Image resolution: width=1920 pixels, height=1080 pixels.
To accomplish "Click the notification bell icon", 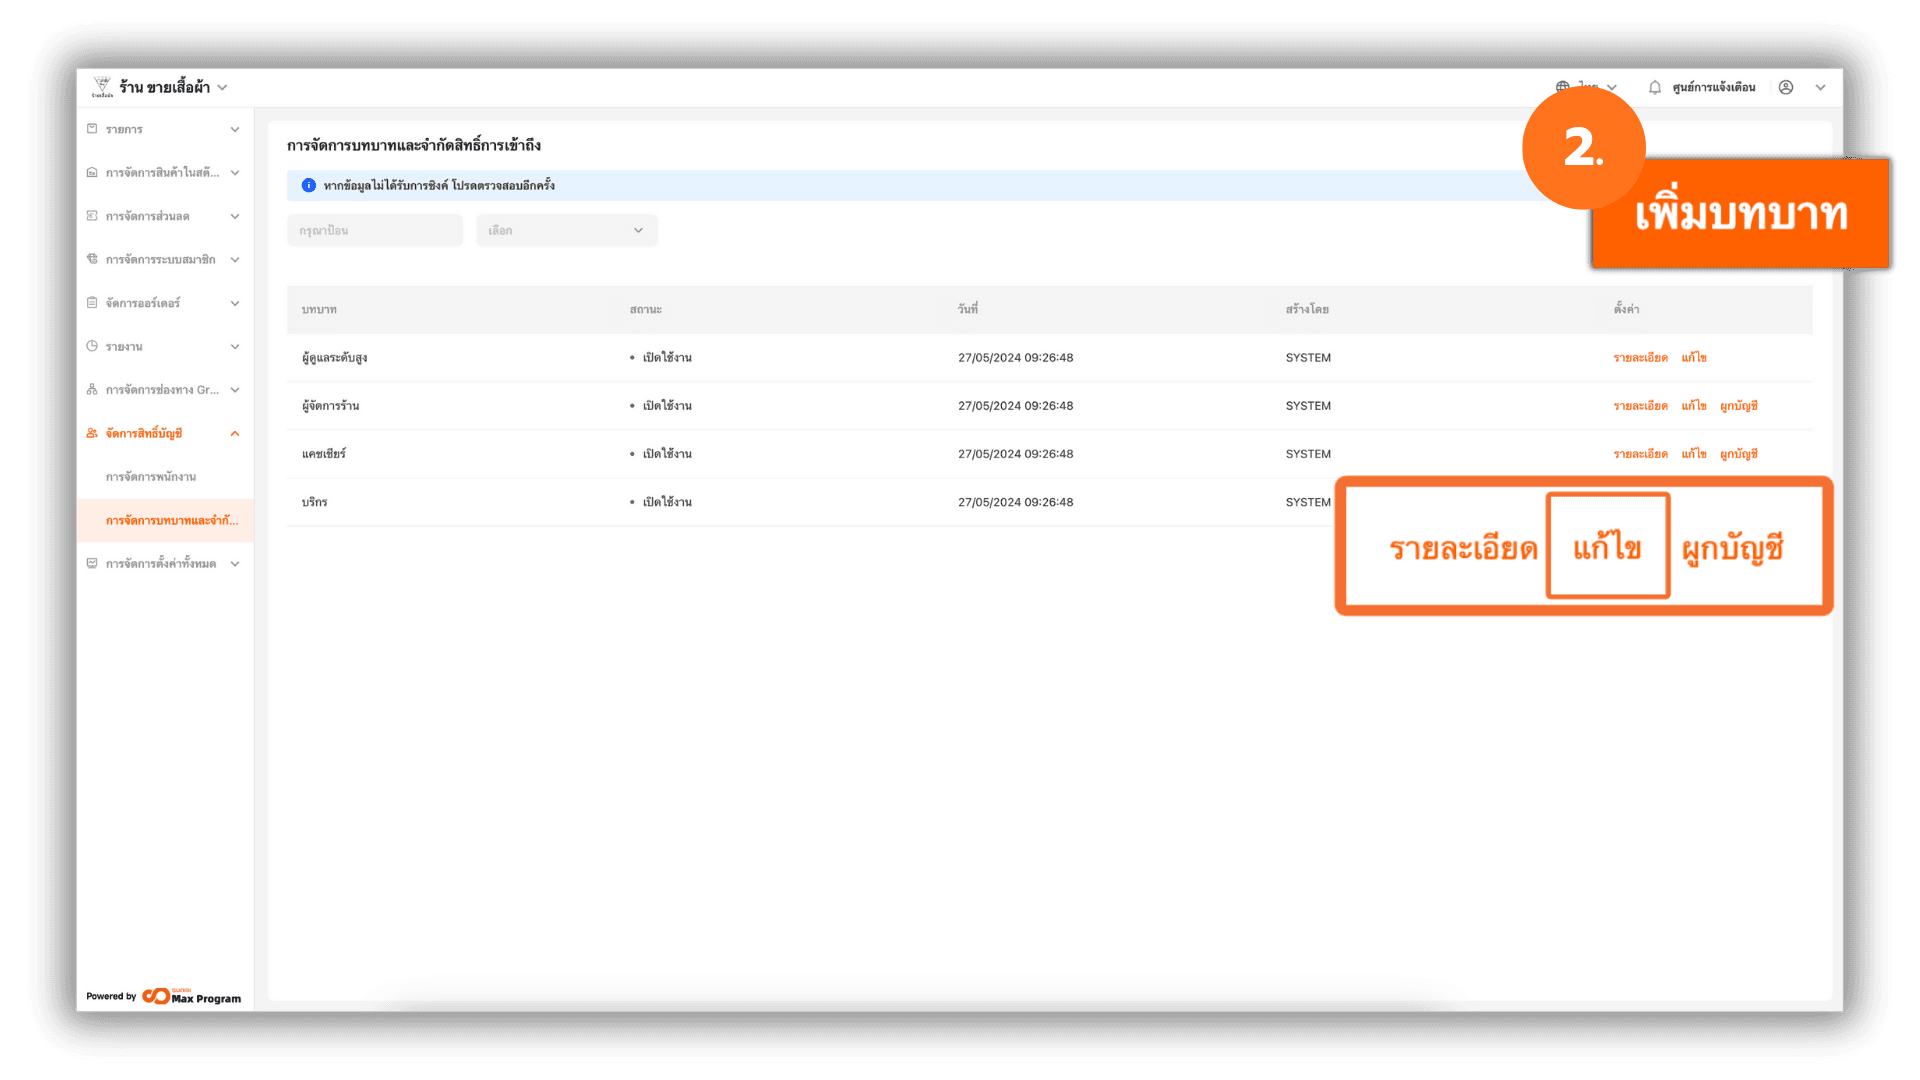I will (1655, 87).
